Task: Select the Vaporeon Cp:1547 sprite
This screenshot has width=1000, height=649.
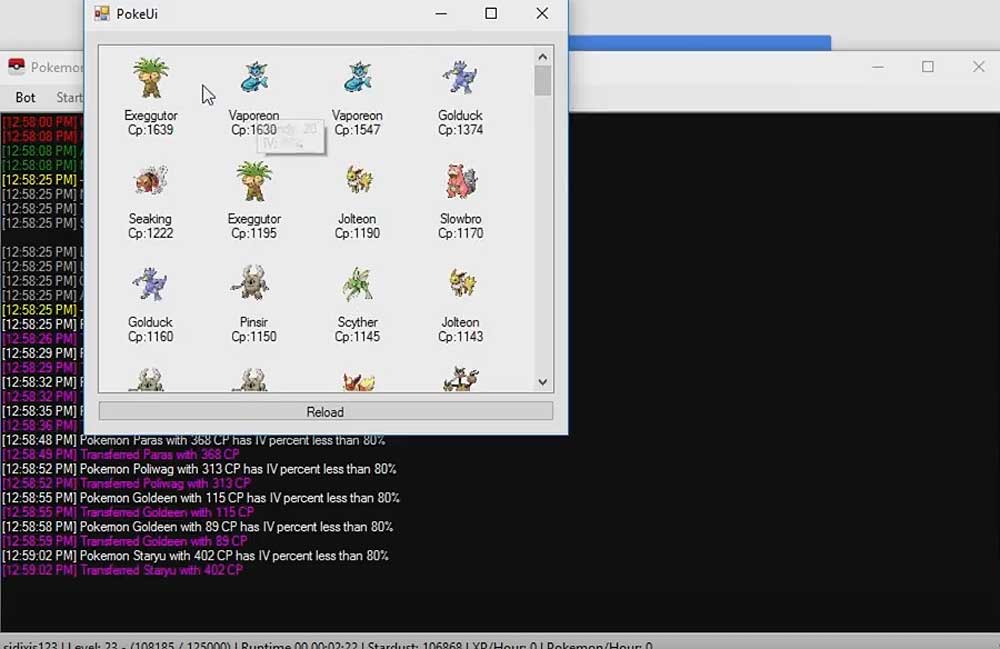Action: point(358,78)
